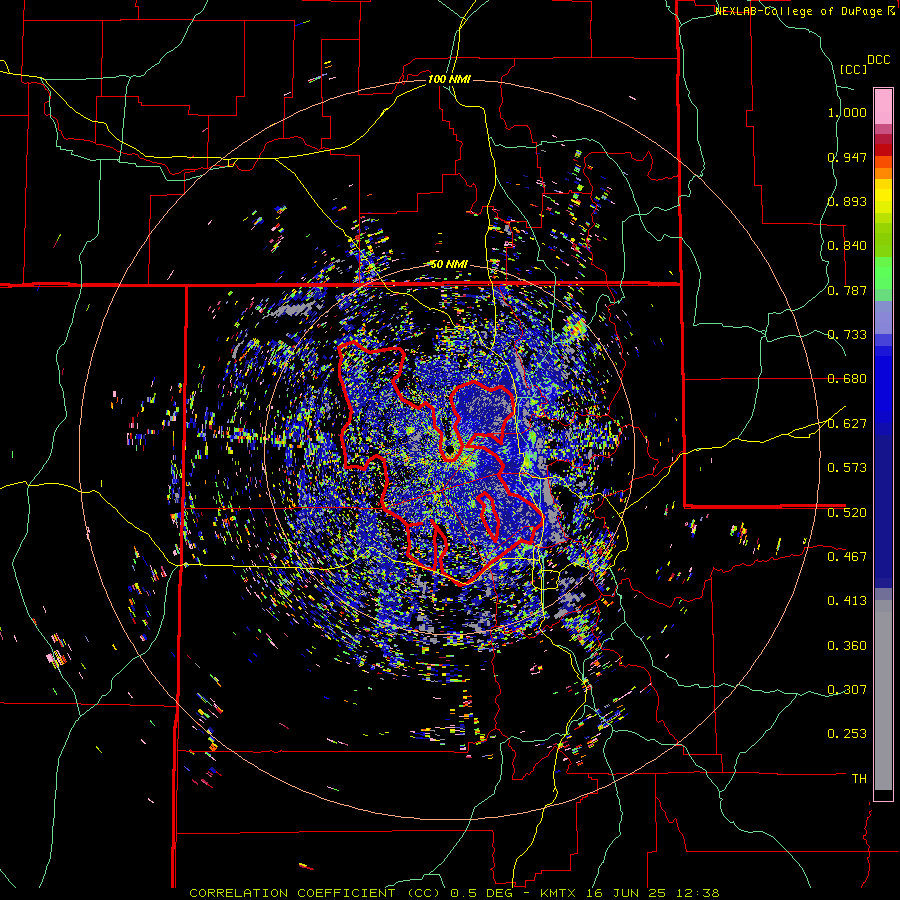Click the 0.627 legend value
The height and width of the screenshot is (900, 900).
[847, 424]
